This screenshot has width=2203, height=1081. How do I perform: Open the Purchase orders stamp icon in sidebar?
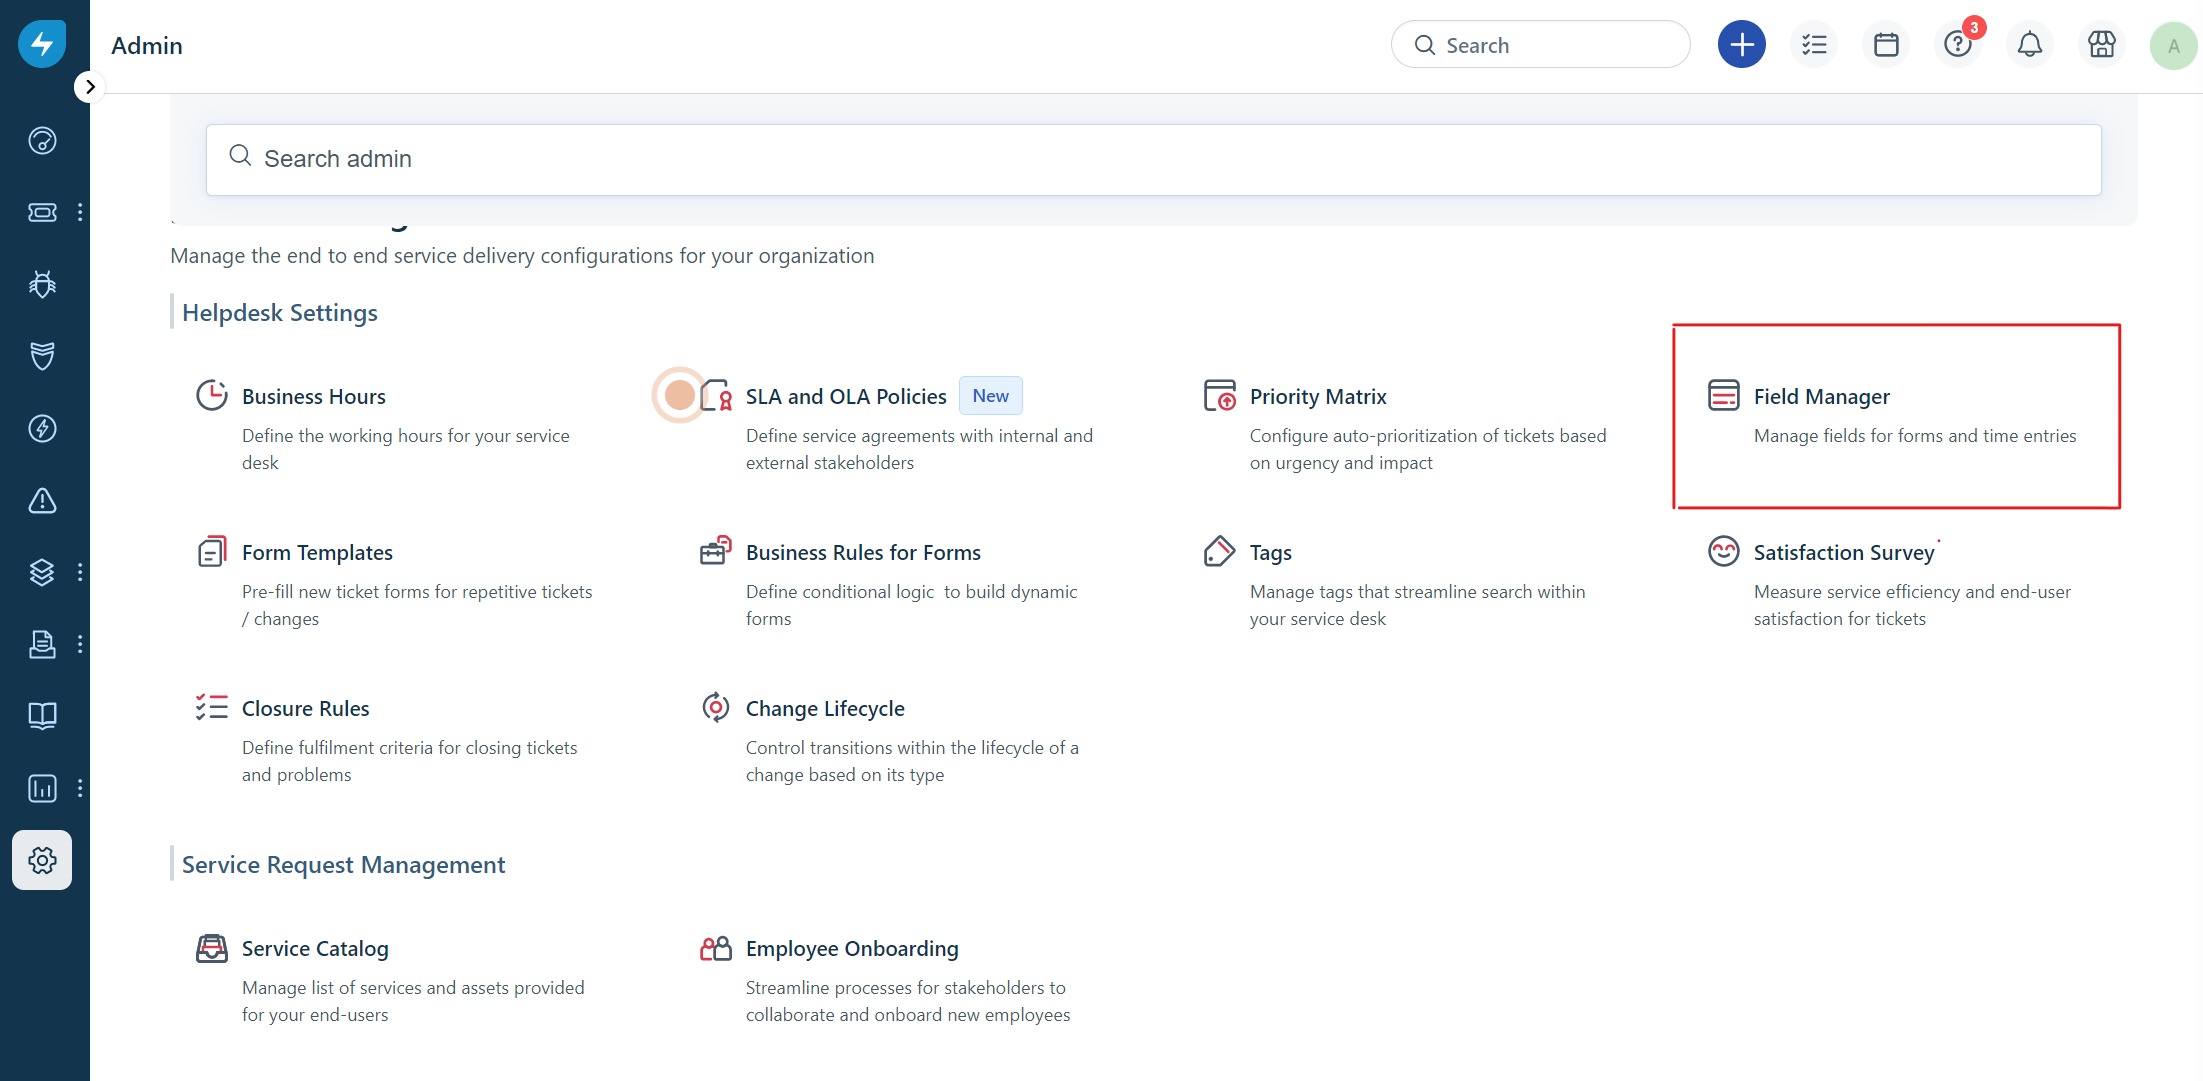coord(42,644)
